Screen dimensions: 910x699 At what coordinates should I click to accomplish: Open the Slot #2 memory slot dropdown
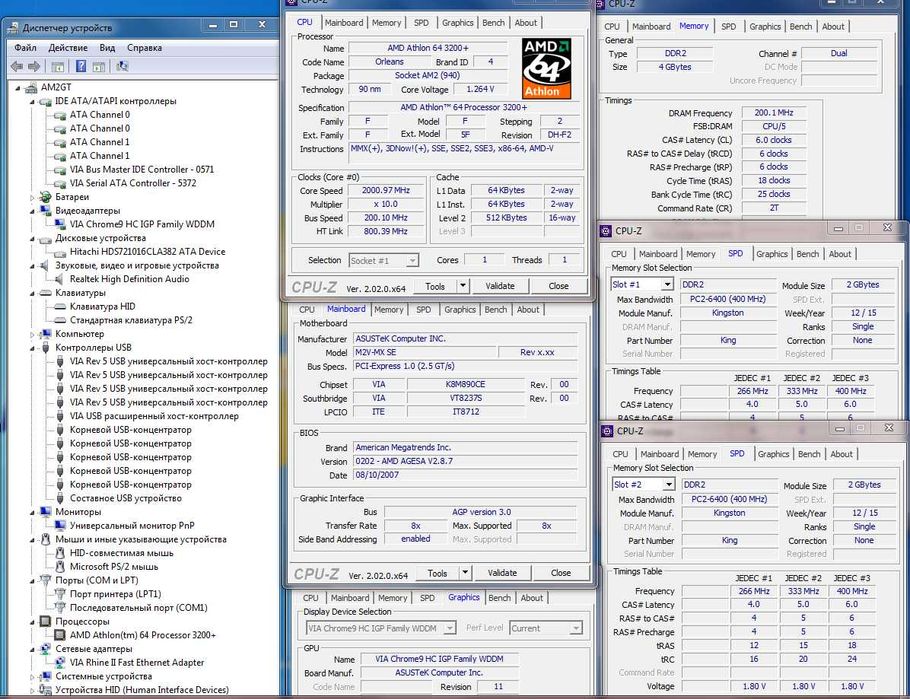point(669,484)
